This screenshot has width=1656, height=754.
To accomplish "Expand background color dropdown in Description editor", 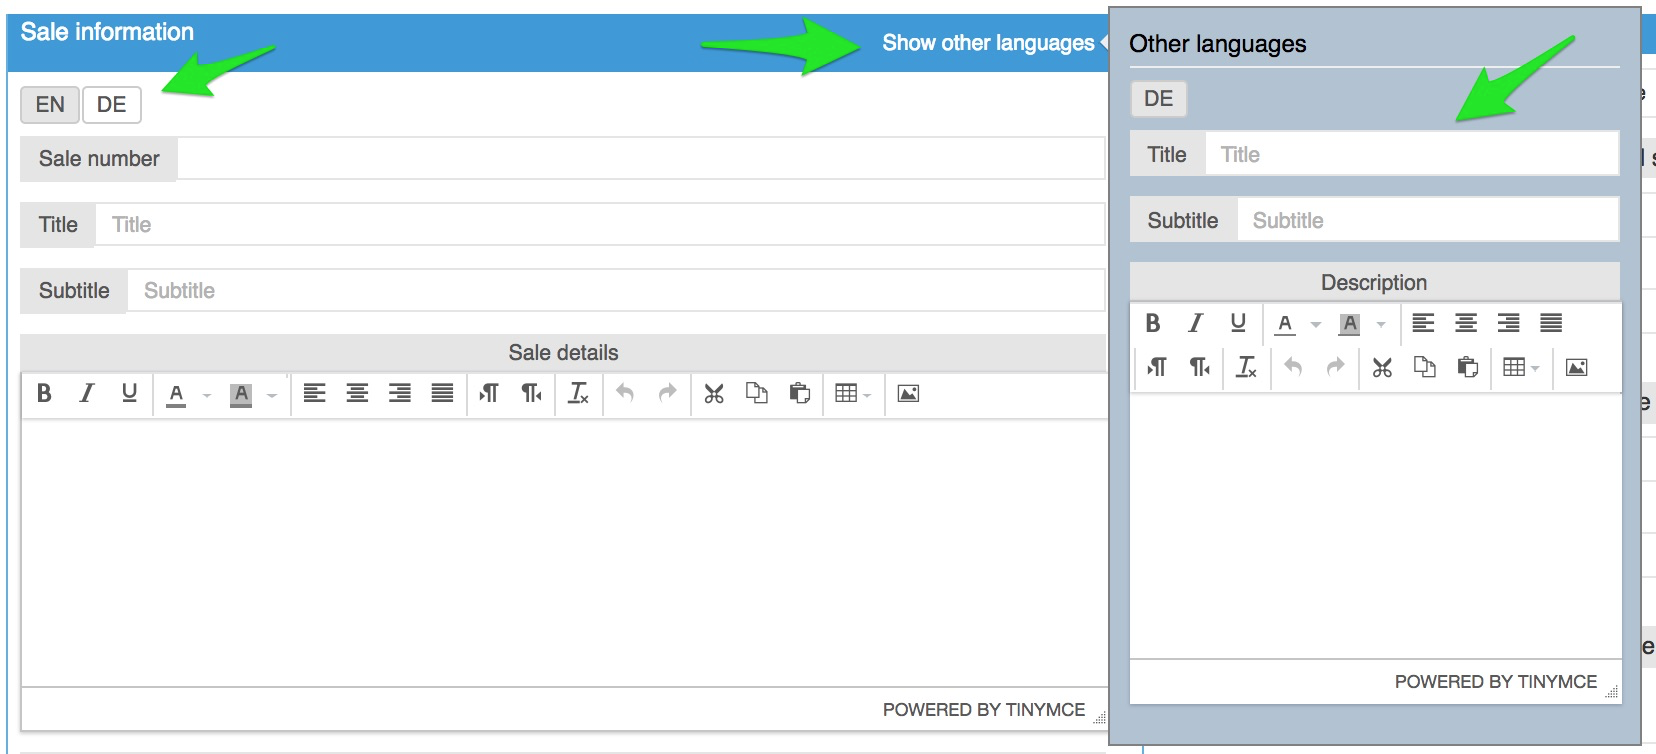I will tap(1381, 324).
